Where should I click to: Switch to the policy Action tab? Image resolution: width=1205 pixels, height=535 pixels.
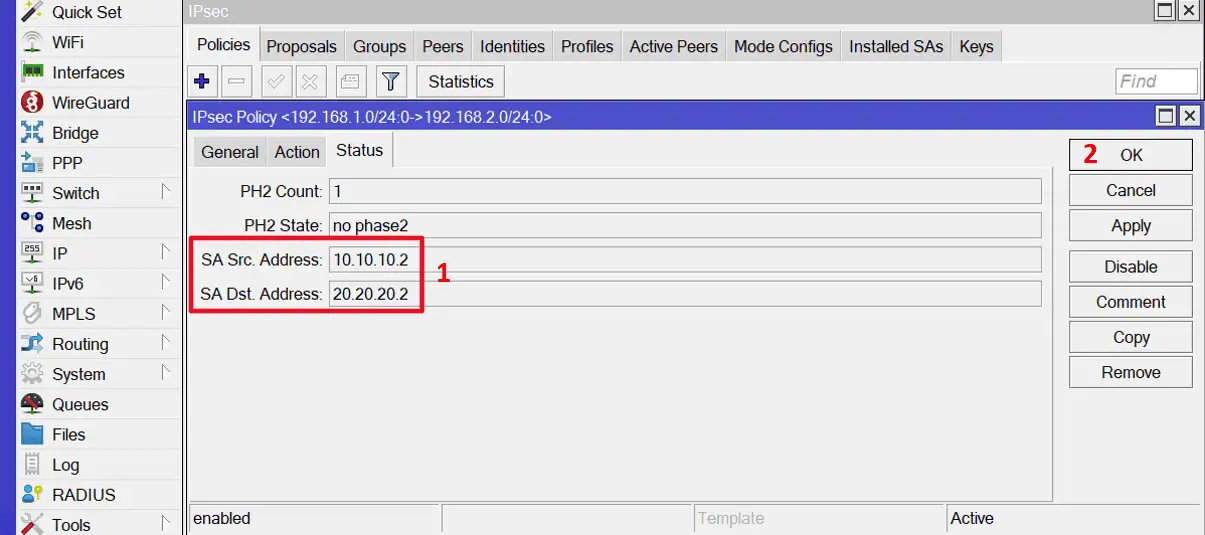click(297, 152)
